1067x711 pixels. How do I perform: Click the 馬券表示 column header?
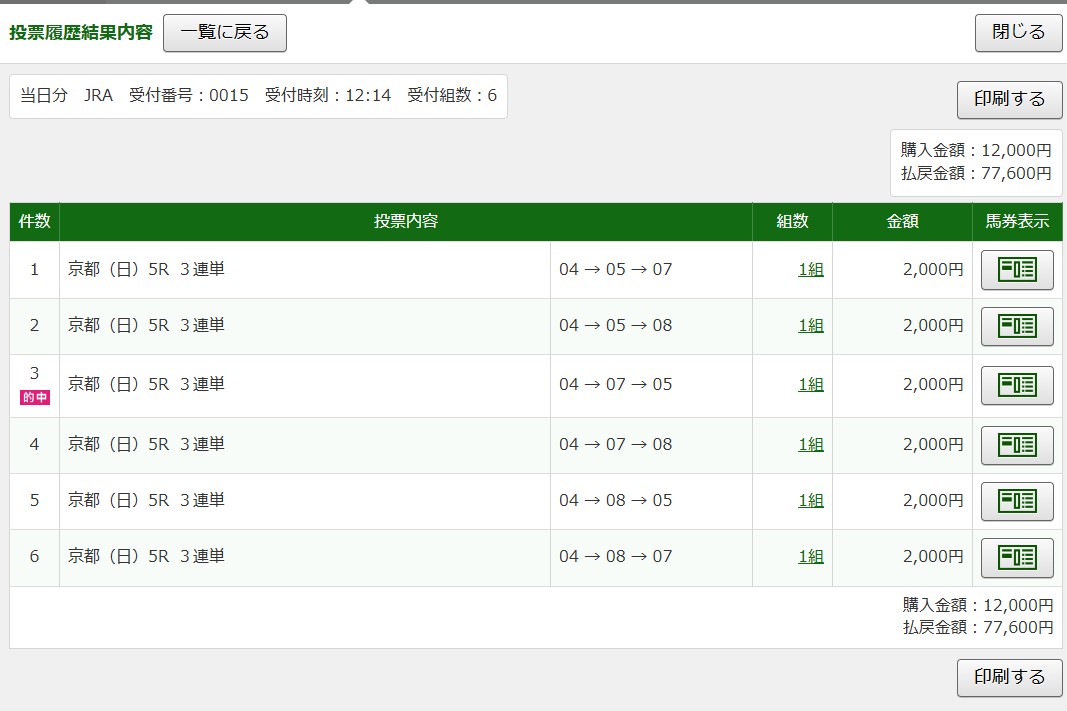pyautogui.click(x=1017, y=221)
